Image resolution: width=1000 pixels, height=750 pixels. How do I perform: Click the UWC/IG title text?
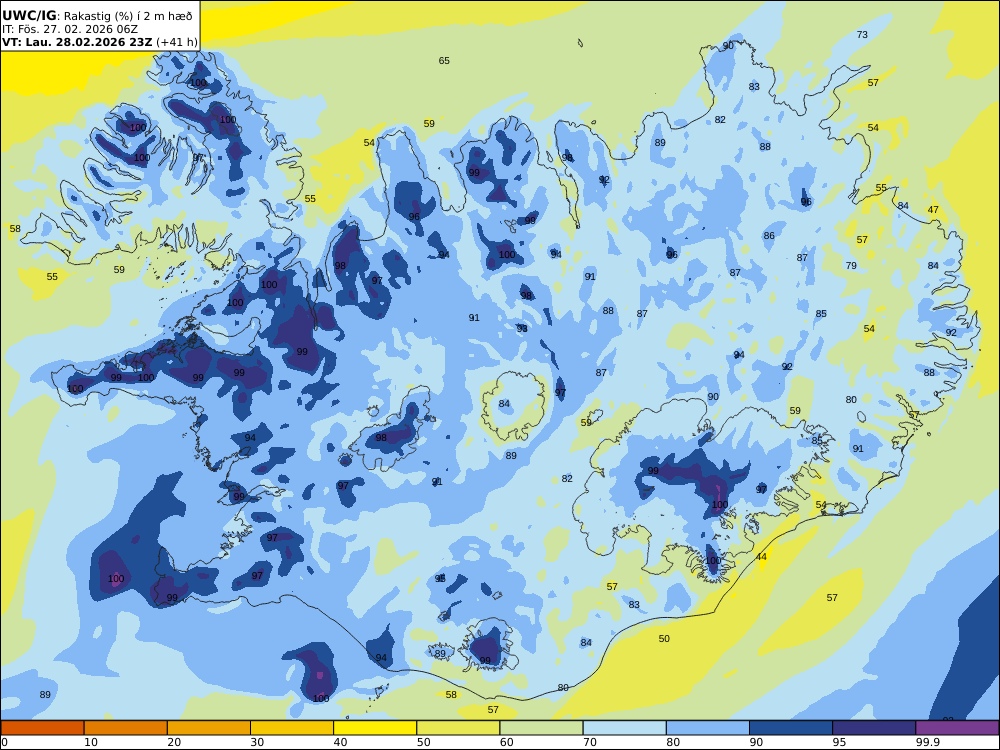29,15
